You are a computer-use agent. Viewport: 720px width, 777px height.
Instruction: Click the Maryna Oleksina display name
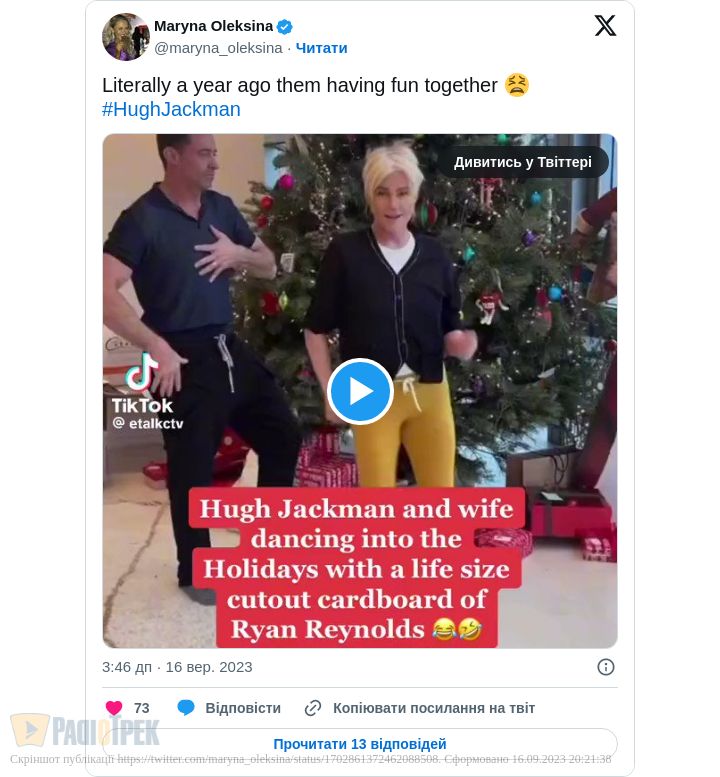(x=214, y=26)
